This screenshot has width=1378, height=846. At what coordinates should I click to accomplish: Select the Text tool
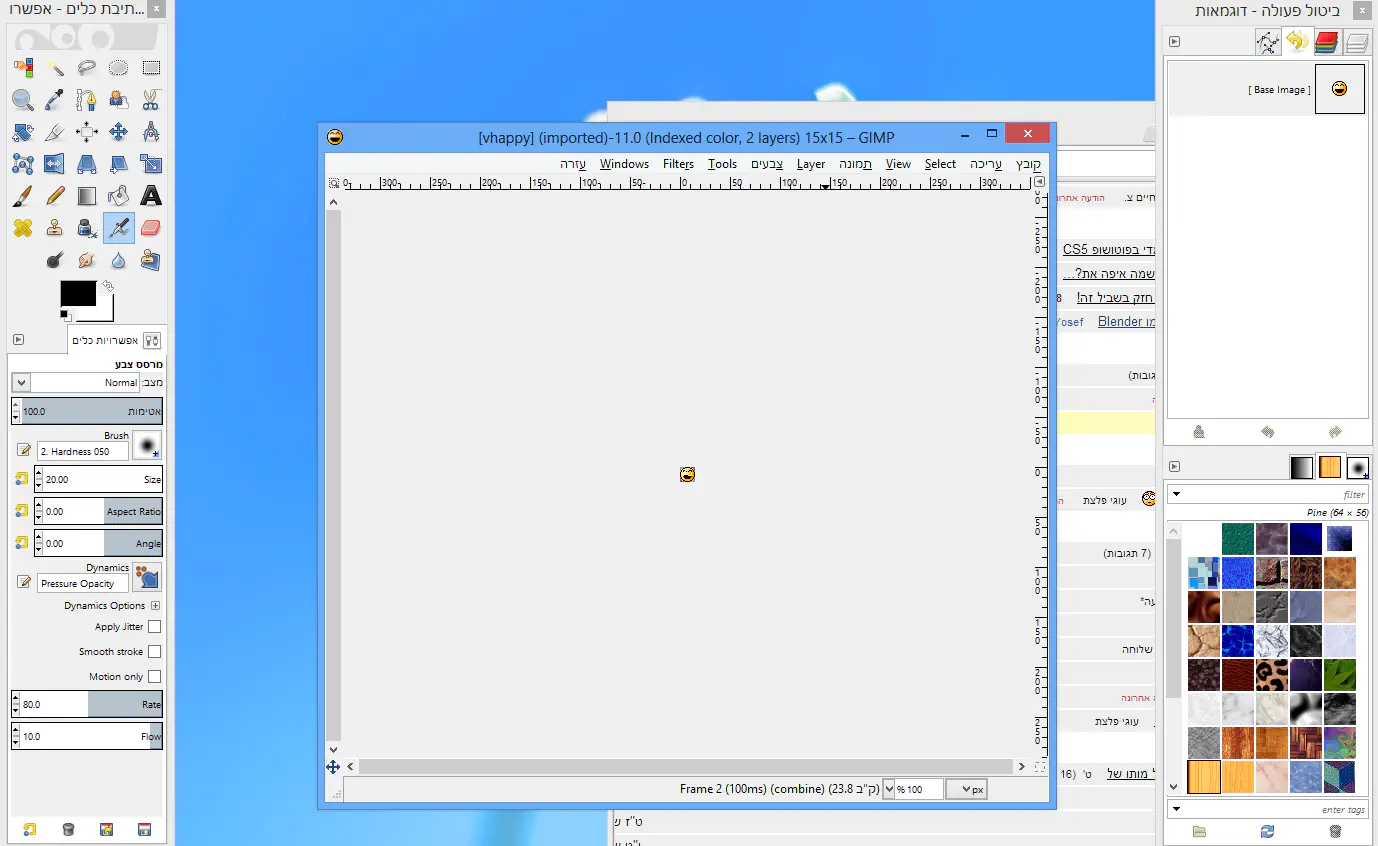(x=151, y=196)
